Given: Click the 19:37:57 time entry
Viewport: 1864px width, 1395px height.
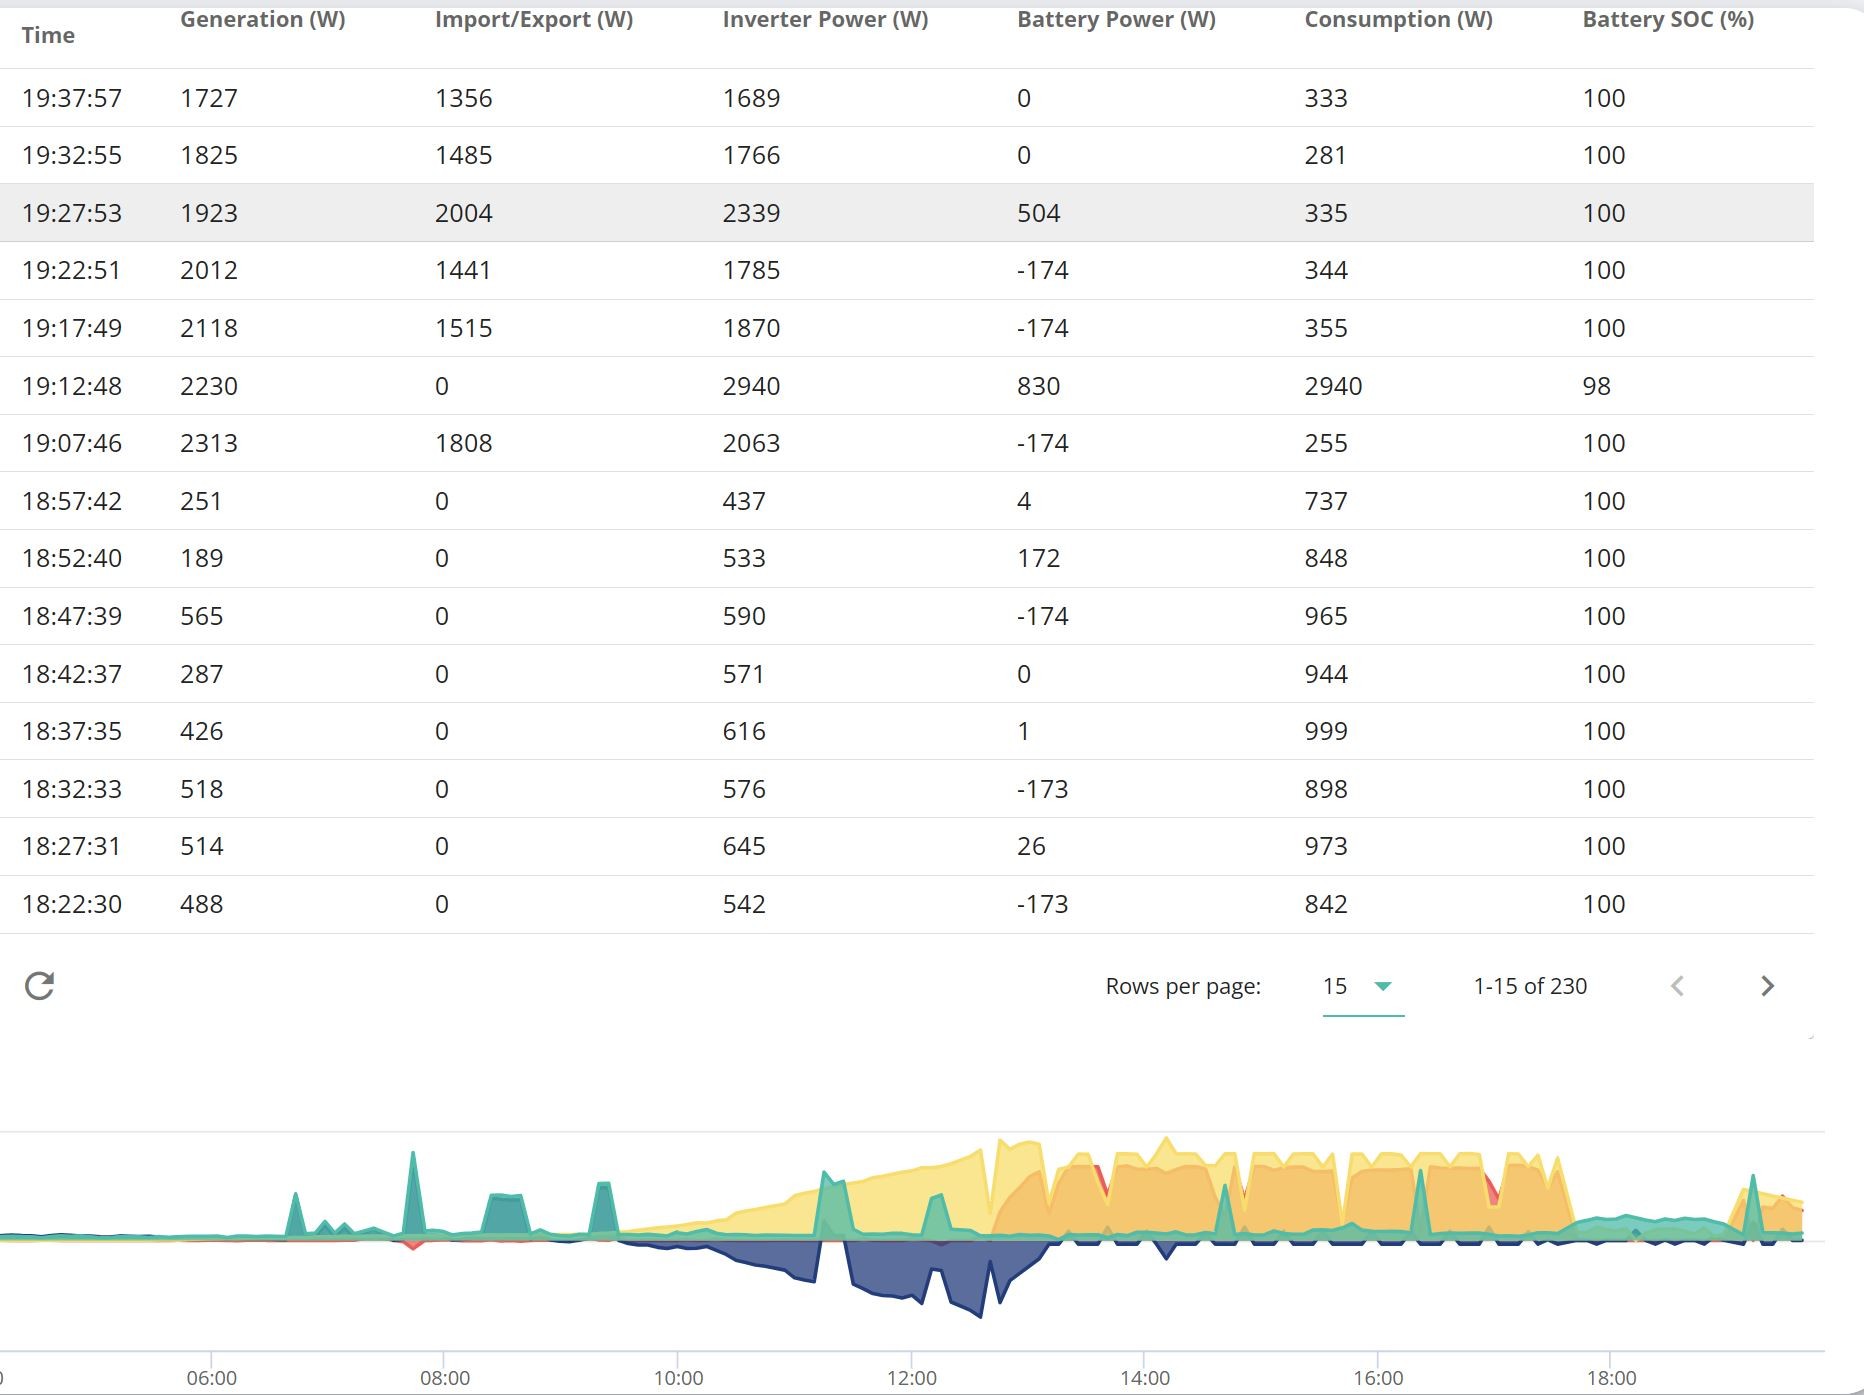Looking at the screenshot, I should point(72,98).
